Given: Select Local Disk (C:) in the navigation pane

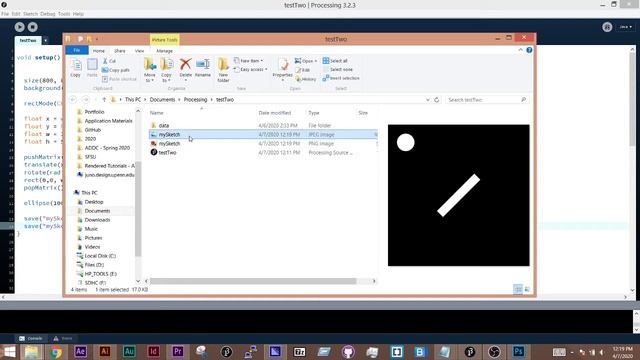Looking at the screenshot, I should point(100,256).
